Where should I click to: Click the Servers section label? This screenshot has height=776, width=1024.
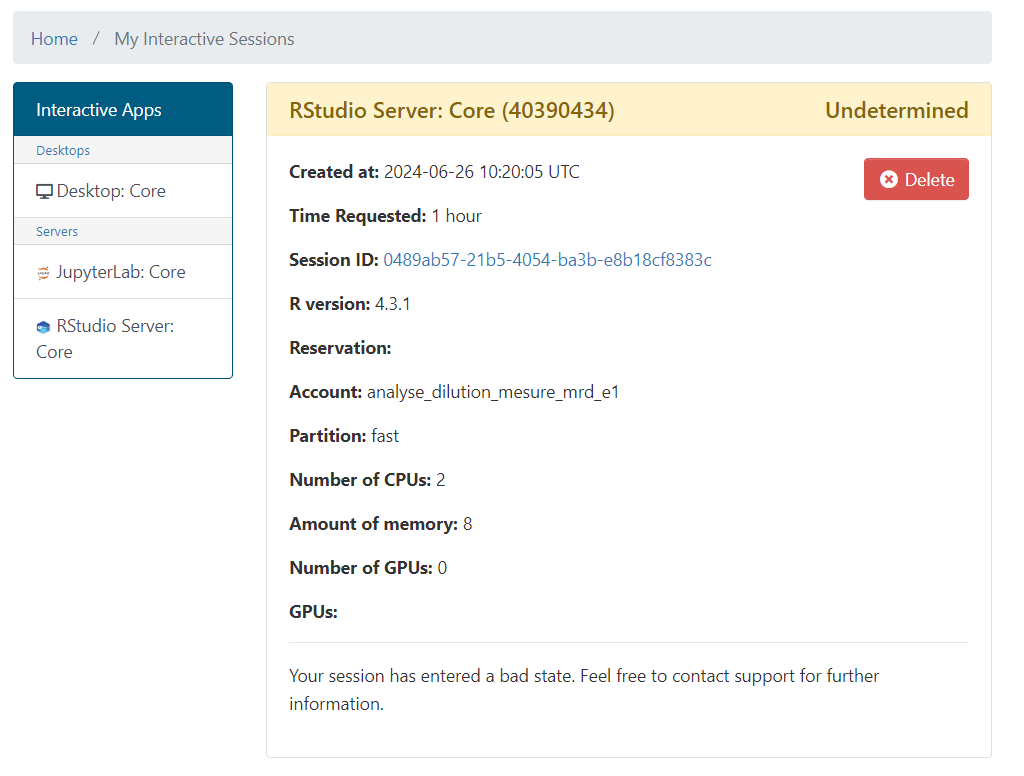(57, 231)
